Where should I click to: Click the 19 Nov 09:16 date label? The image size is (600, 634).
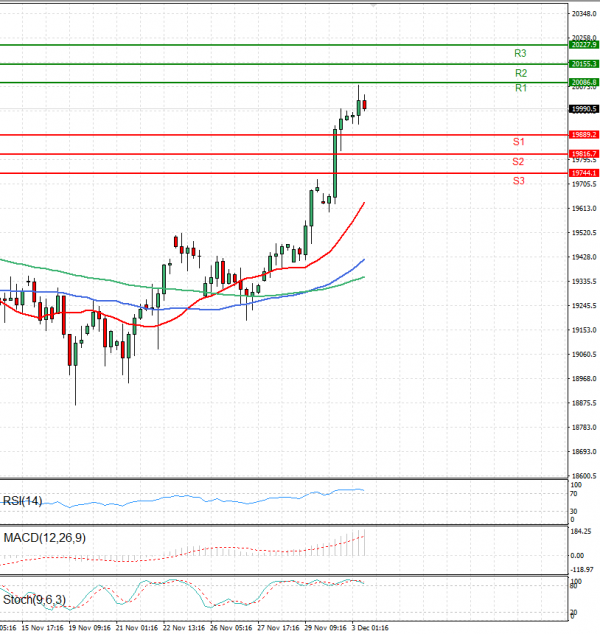(90, 628)
